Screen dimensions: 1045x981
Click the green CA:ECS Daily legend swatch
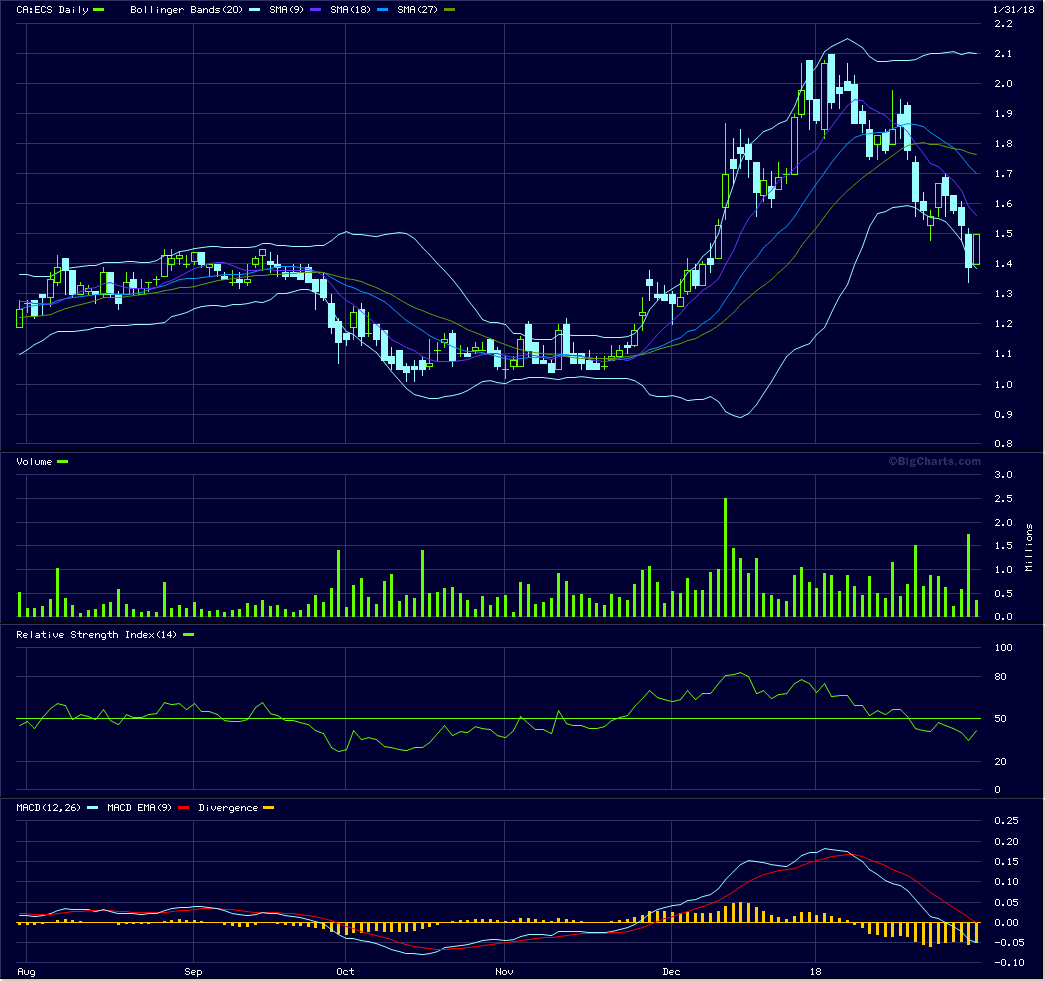click(98, 10)
